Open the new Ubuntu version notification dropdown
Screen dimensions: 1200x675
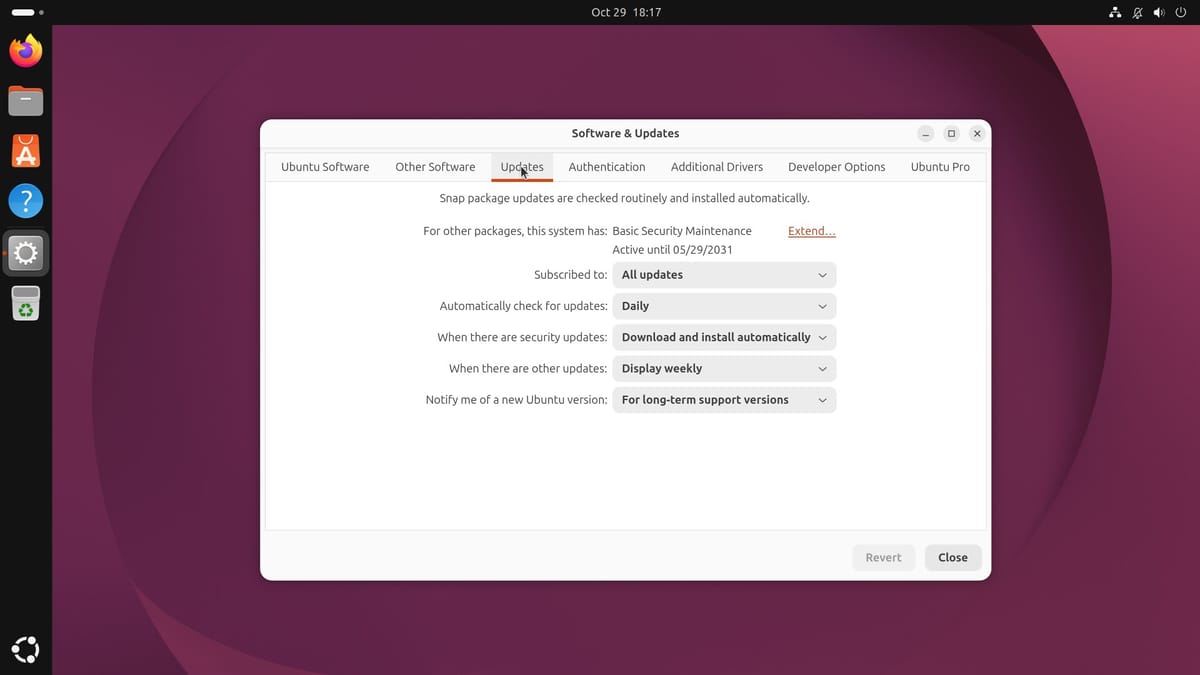point(724,400)
